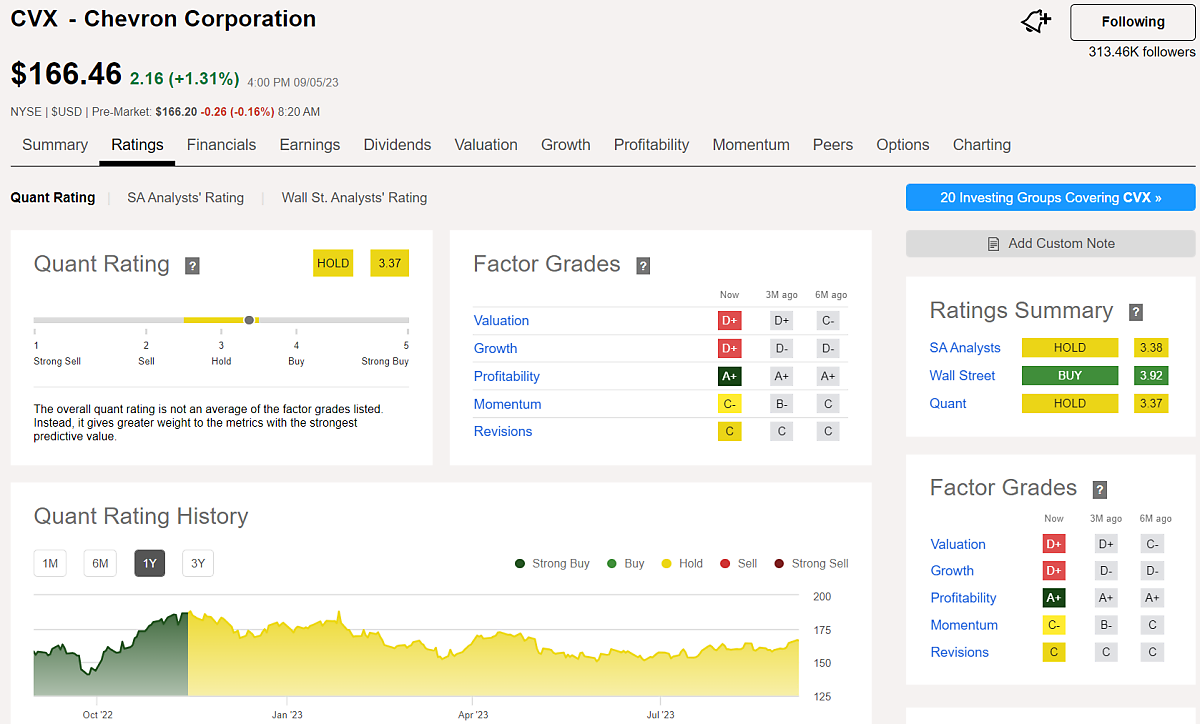Open Revisions link in sidebar Factor Grades
Viewport: 1200px width, 724px height.
click(960, 652)
